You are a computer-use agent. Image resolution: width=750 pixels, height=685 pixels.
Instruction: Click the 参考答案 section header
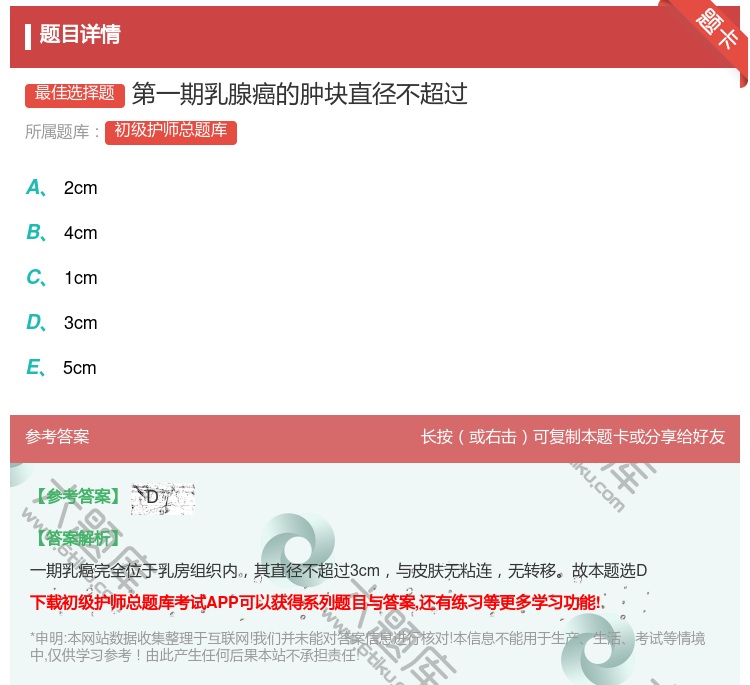(57, 437)
